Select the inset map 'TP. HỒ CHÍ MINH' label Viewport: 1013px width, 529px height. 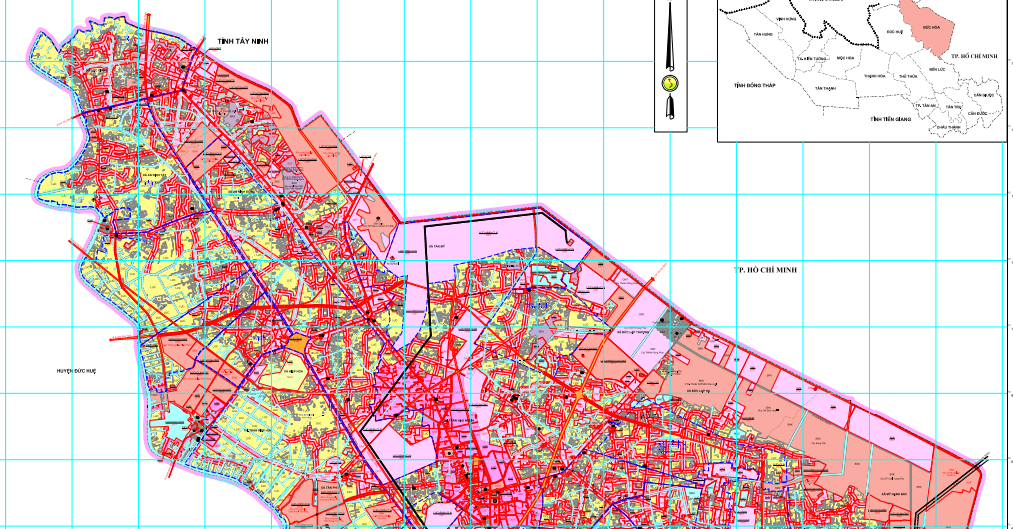pos(974,56)
